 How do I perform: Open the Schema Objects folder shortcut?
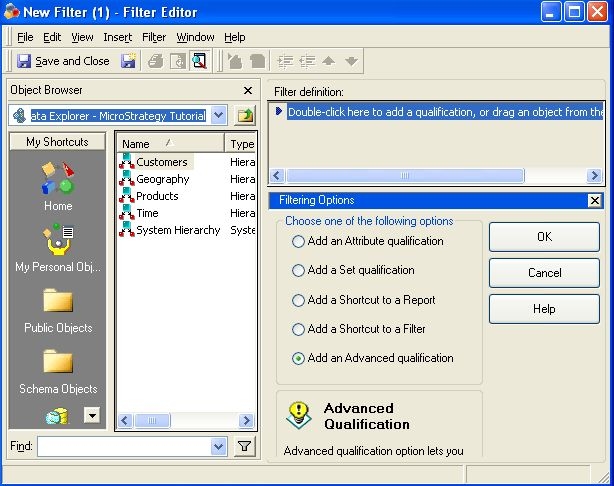[x=58, y=372]
